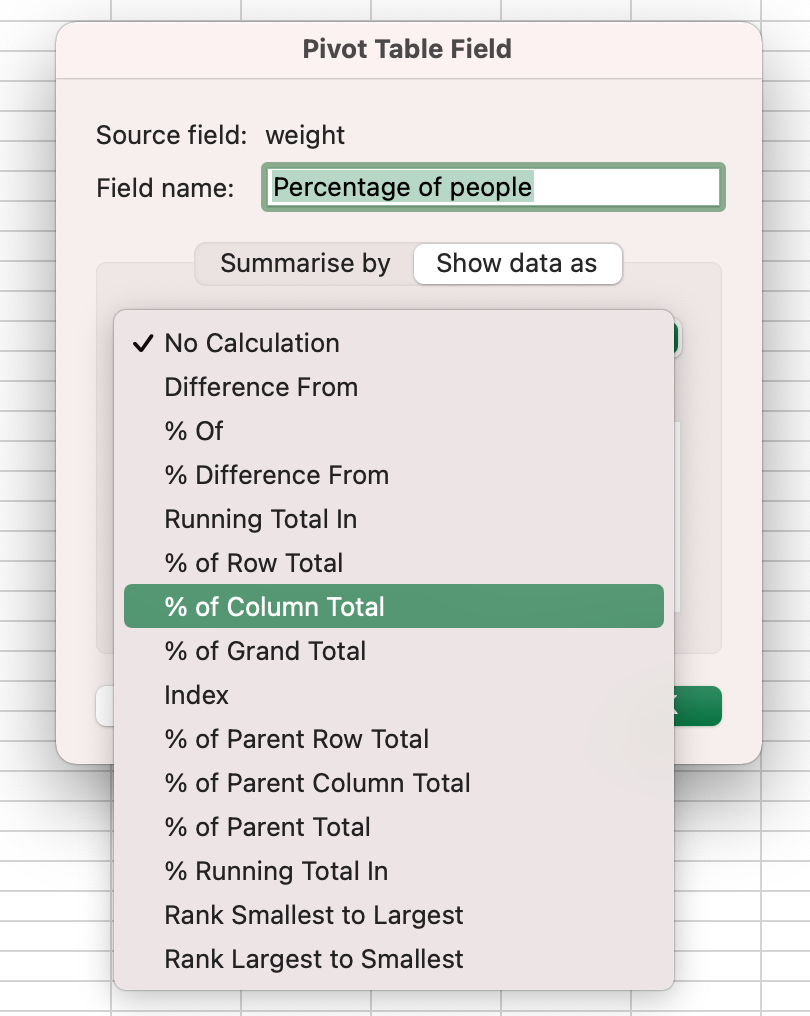This screenshot has width=810, height=1016.
Task: Choose Rank Smallest to Largest
Action: tap(314, 915)
